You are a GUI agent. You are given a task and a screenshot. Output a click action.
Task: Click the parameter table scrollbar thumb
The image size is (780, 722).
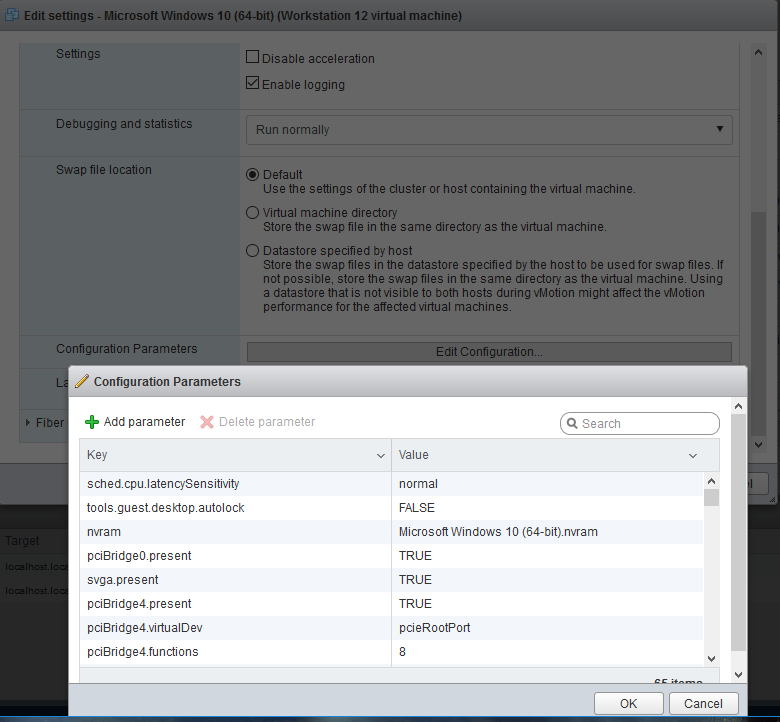coord(711,497)
